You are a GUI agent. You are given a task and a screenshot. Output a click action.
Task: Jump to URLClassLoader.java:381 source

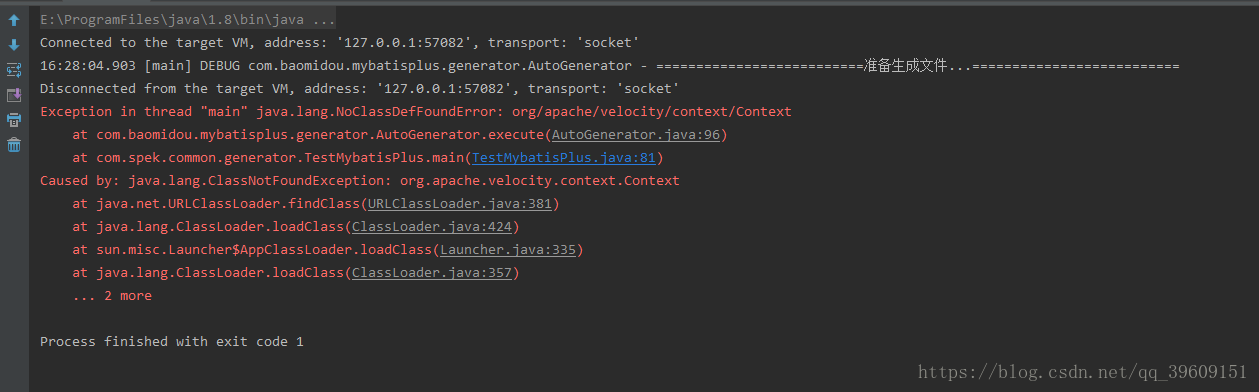[460, 204]
